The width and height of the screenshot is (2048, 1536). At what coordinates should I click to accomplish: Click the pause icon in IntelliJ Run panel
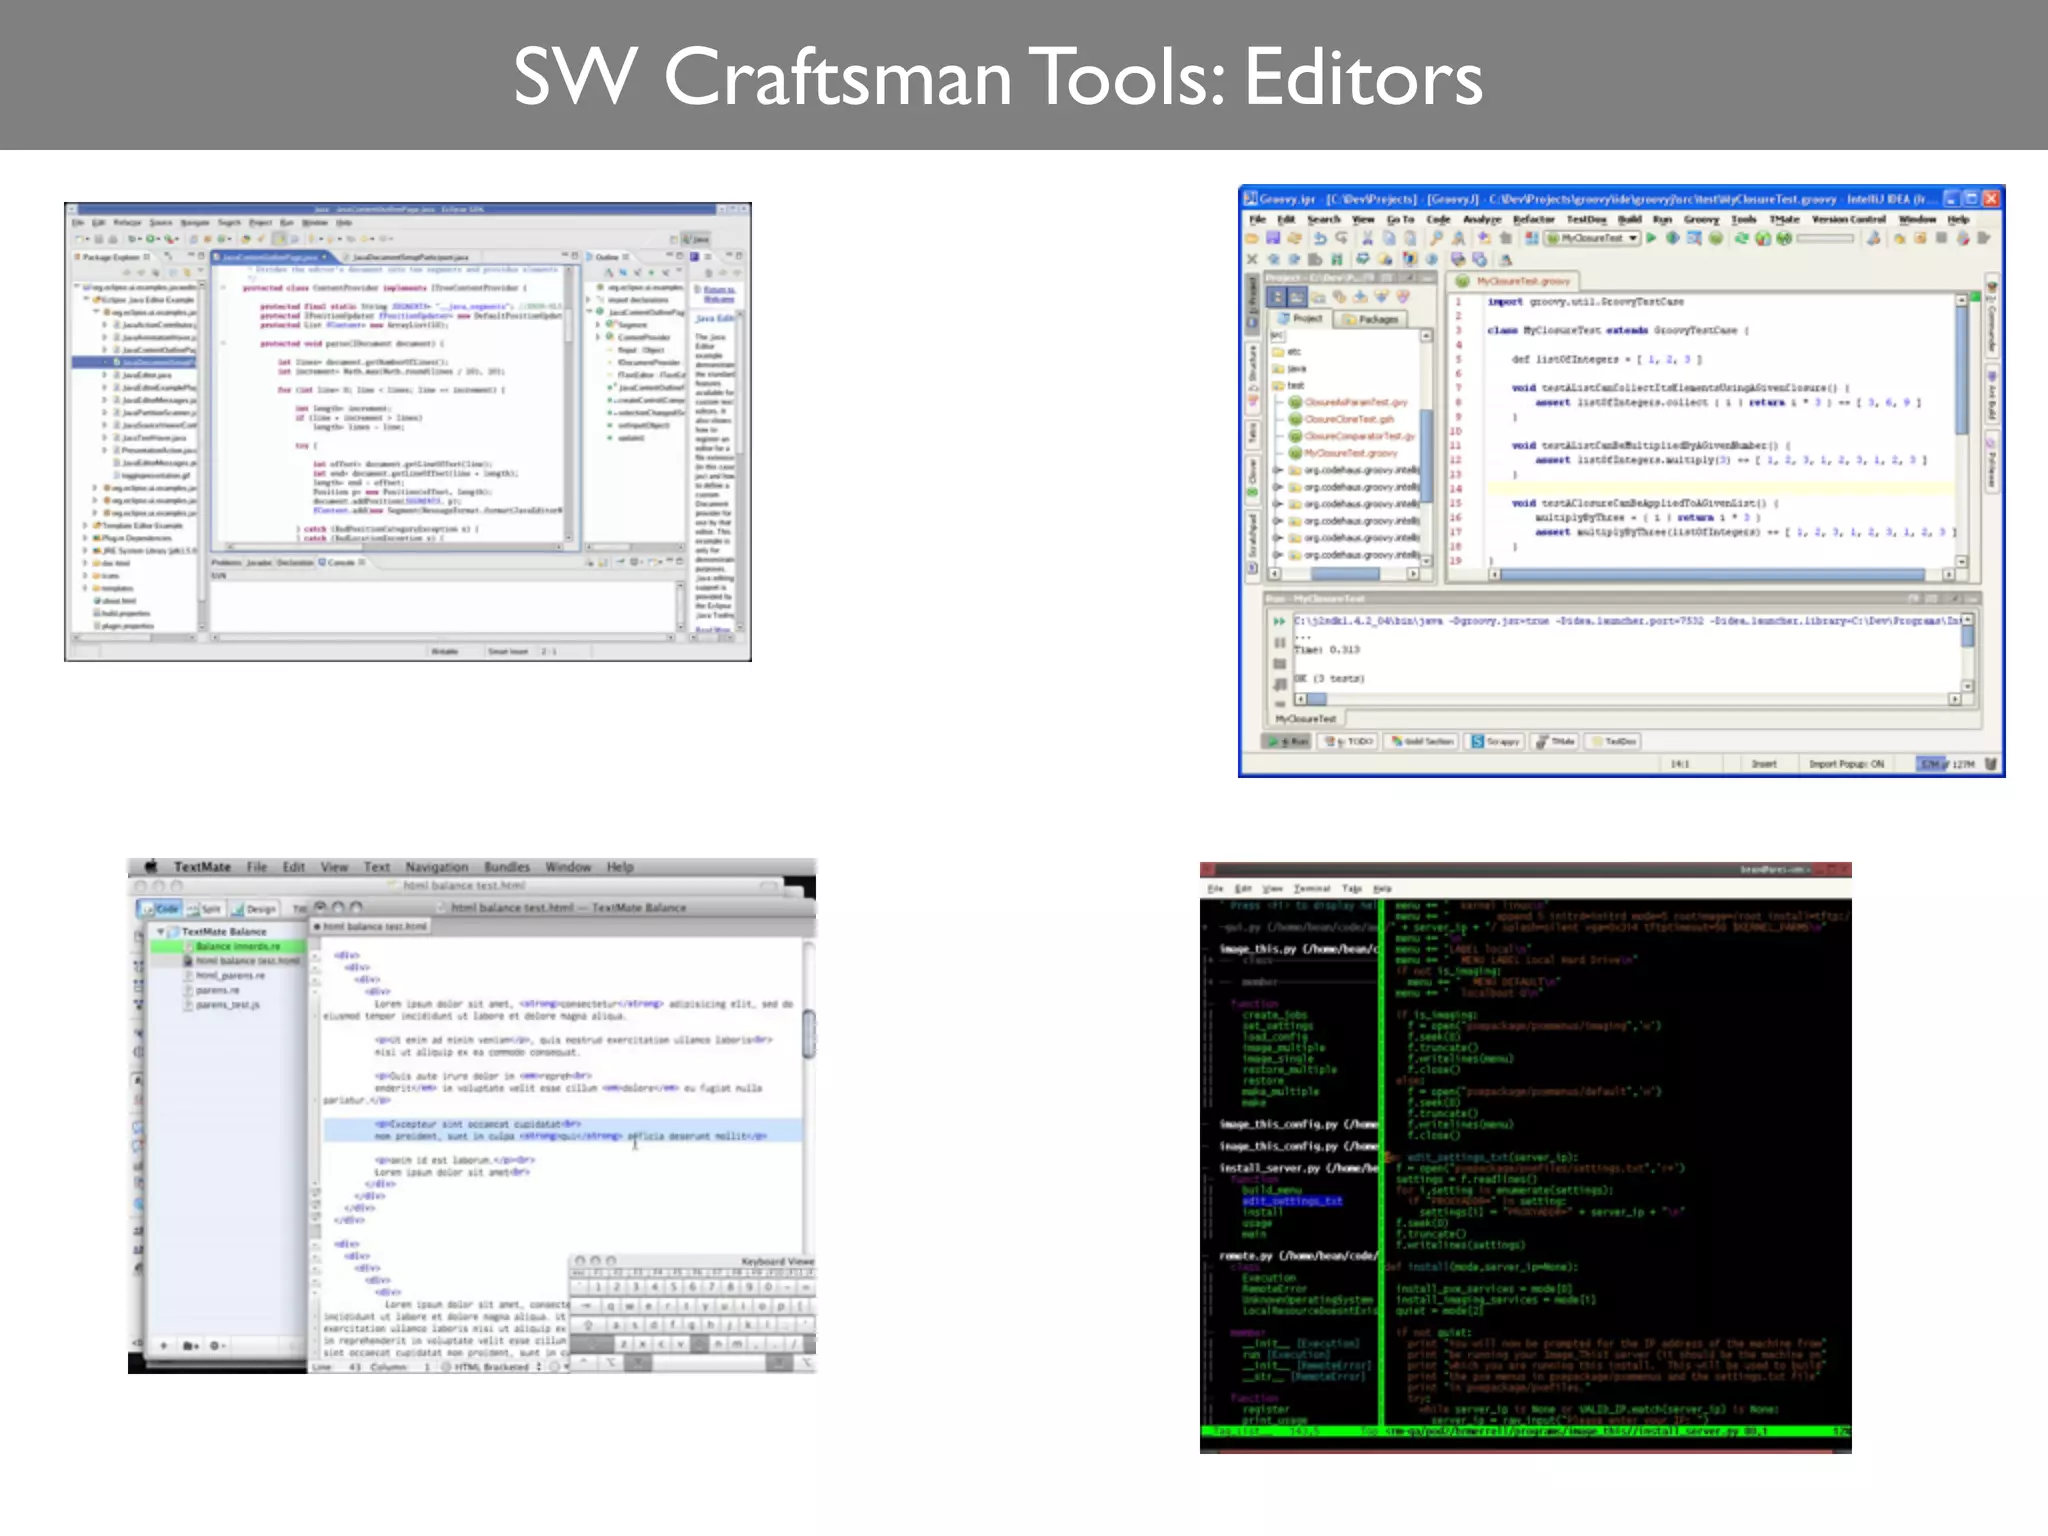point(1279,642)
